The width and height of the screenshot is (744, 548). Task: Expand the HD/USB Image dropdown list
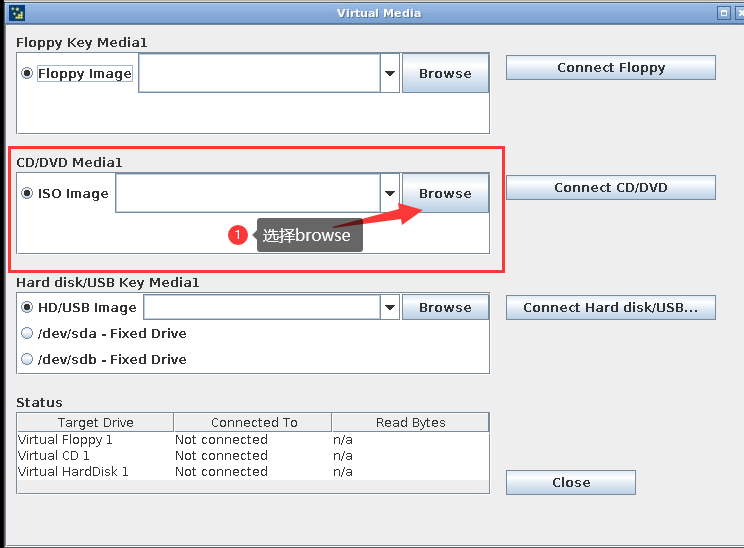[390, 308]
